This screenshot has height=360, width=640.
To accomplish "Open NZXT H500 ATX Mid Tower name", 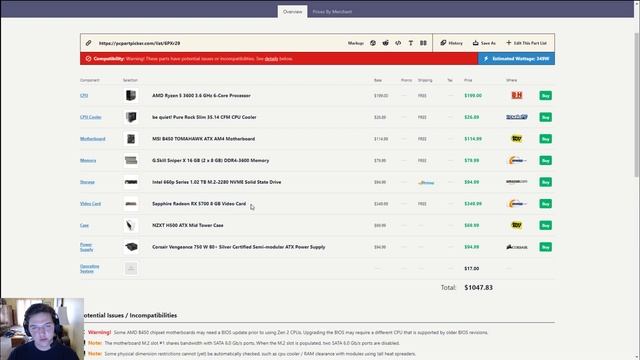I will [188, 225].
